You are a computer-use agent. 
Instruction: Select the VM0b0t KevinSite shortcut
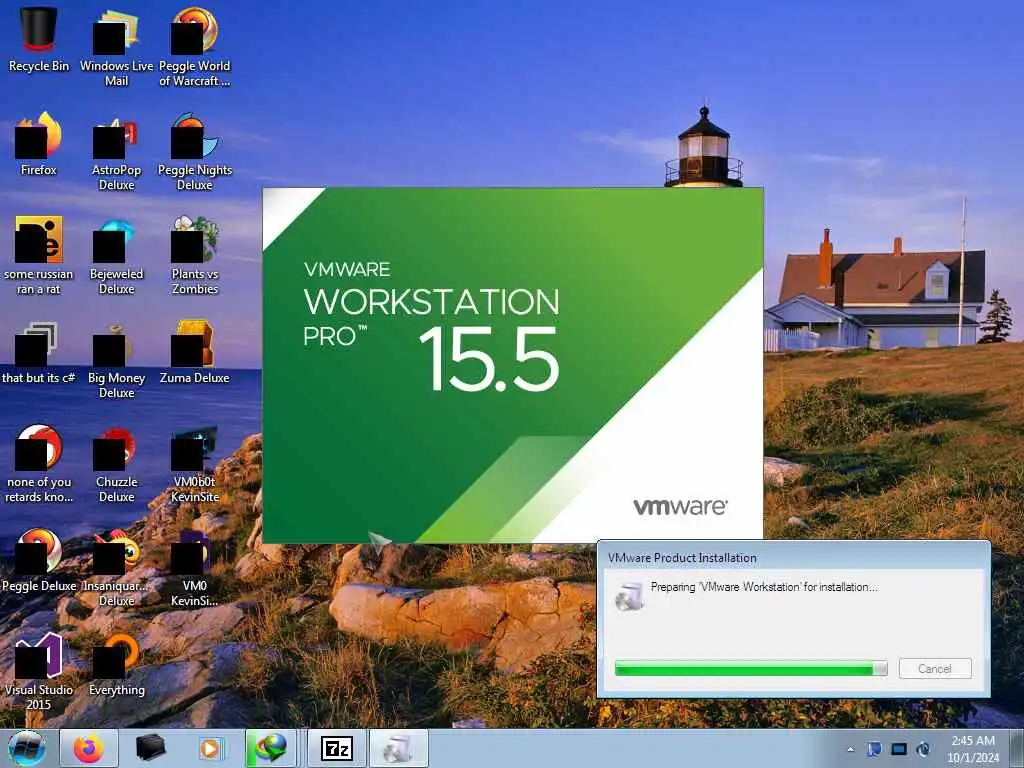(195, 464)
